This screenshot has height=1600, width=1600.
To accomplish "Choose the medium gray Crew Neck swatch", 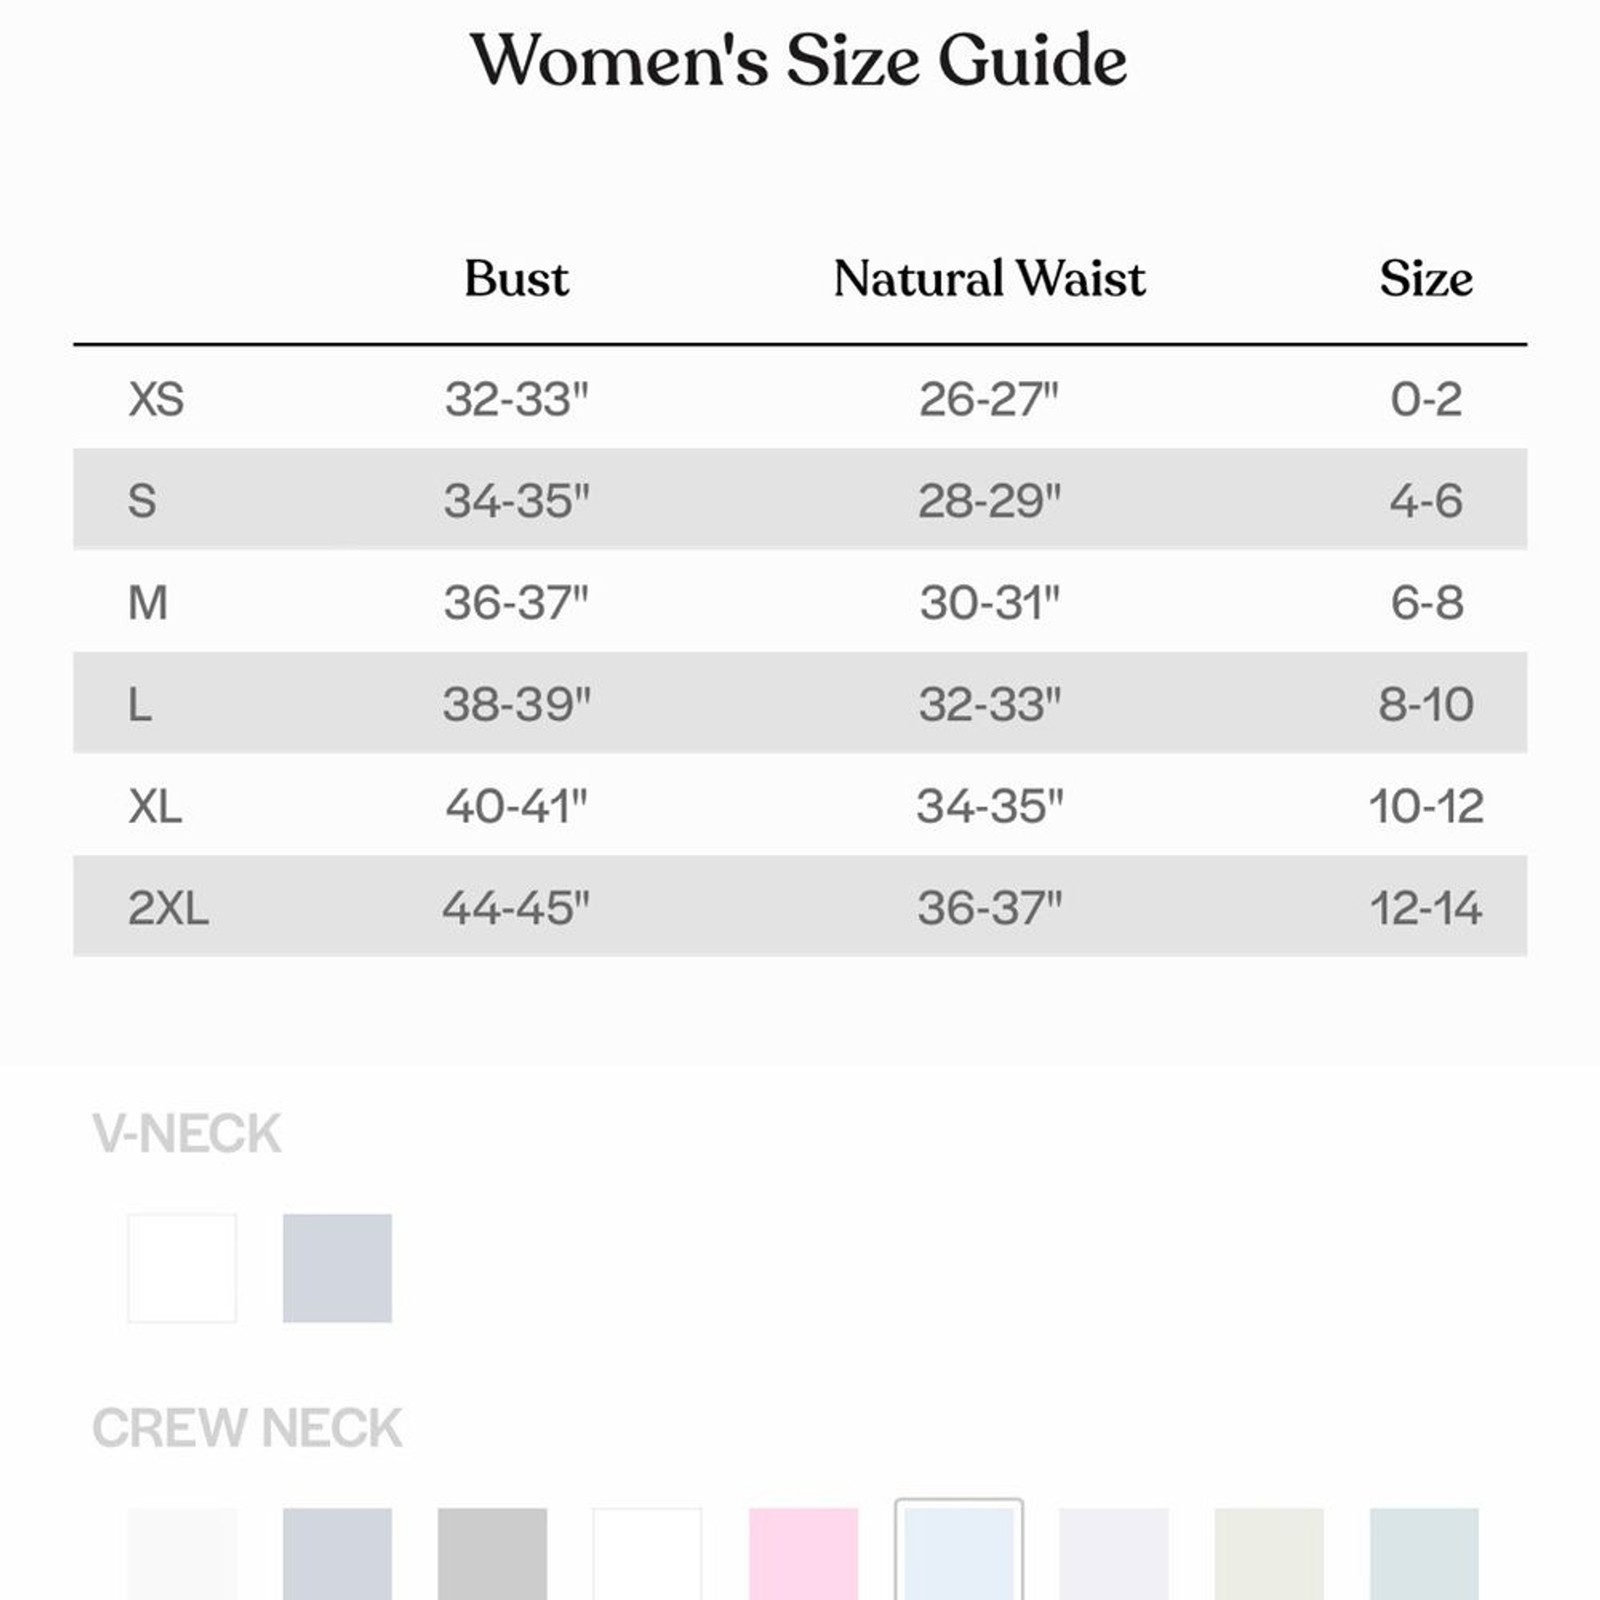I will [492, 1554].
